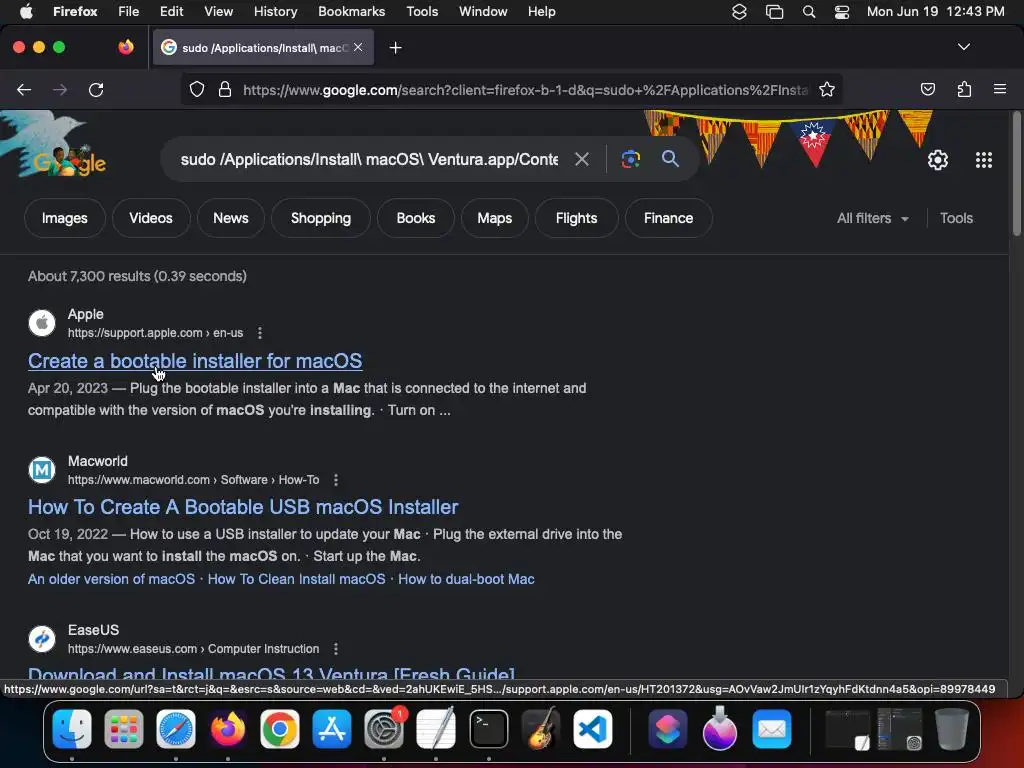Reload the current page
This screenshot has height=768, width=1024.
click(x=96, y=89)
